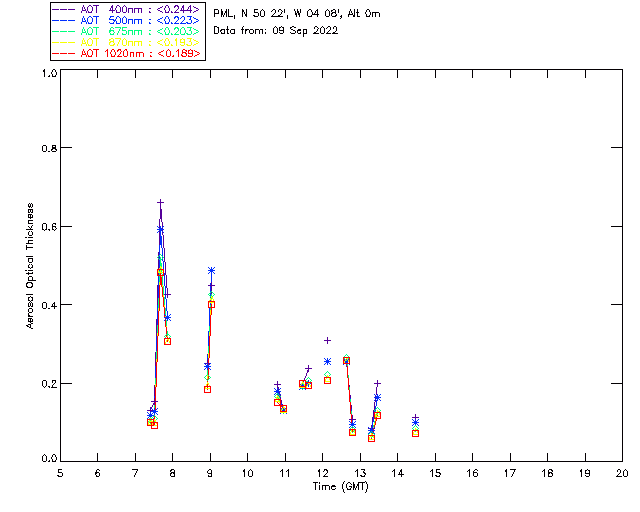Click the x-axis label 9
Screen dimensions: 640x512
(210, 473)
